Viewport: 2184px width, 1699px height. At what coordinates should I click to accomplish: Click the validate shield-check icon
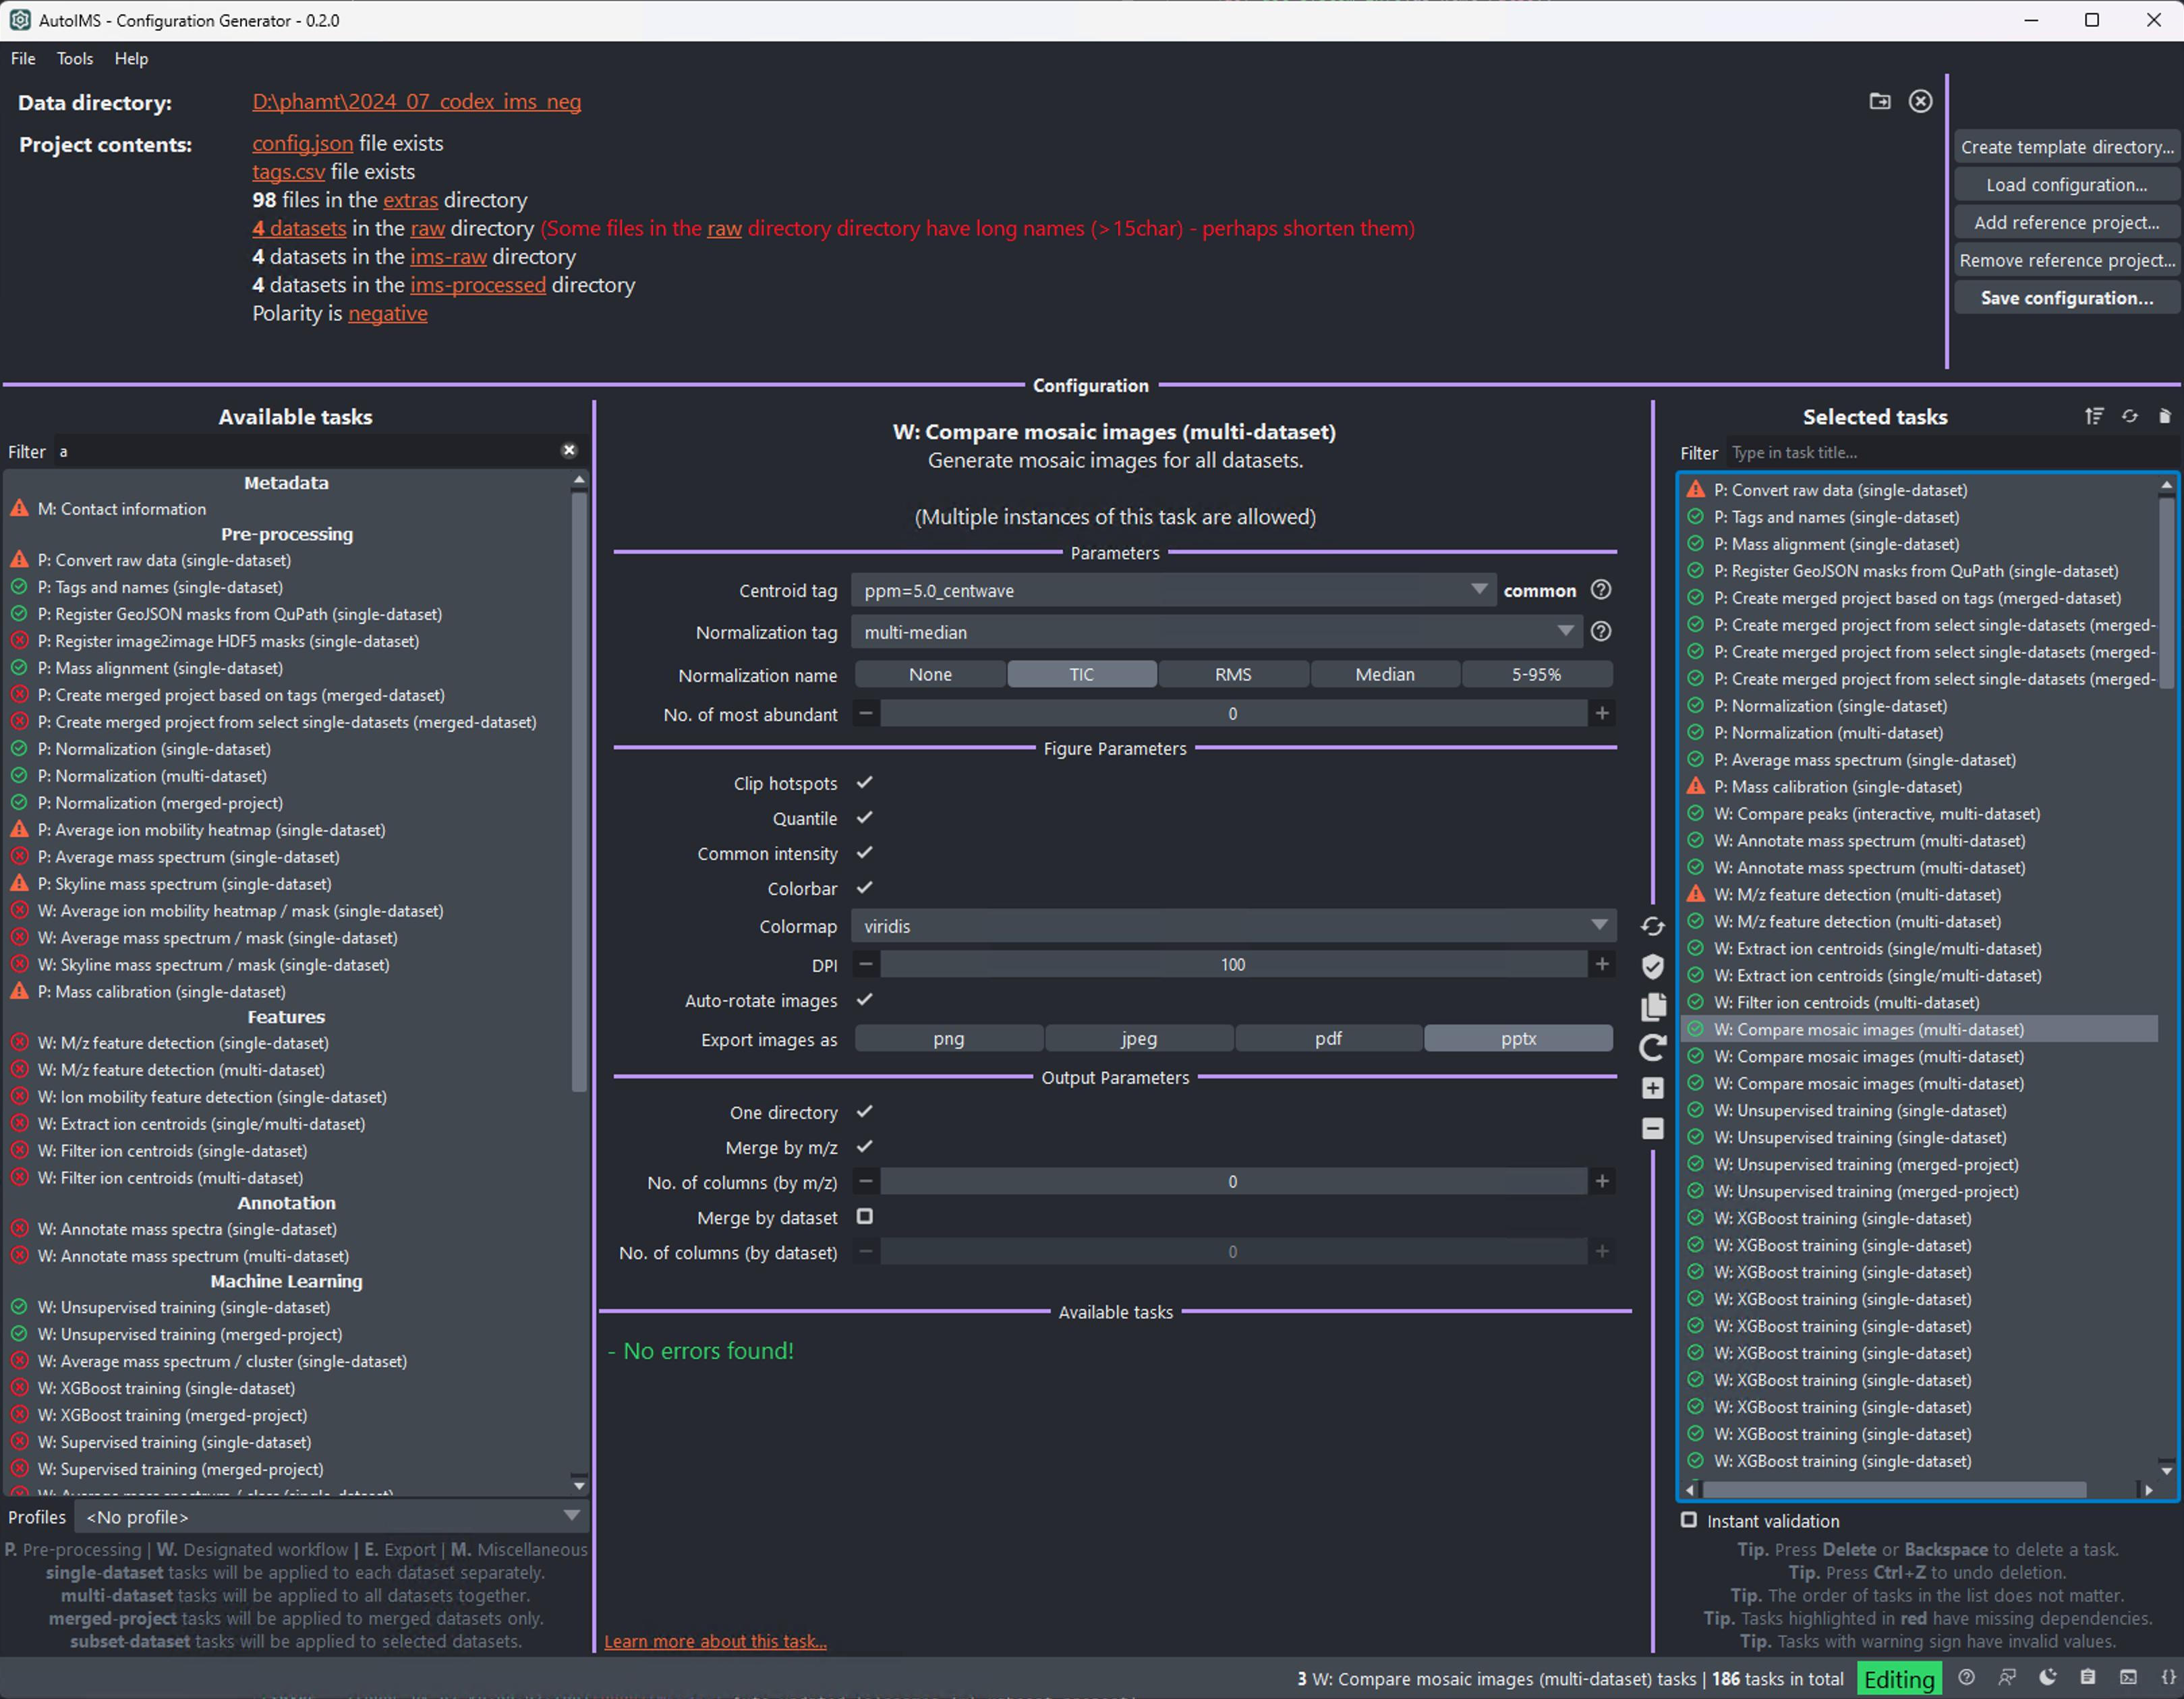1652,966
